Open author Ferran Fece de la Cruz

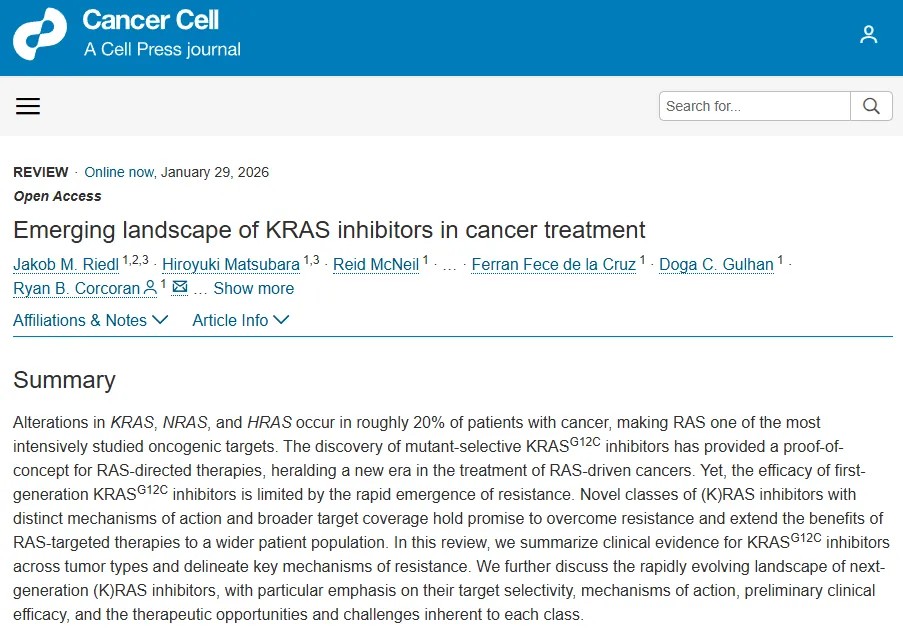pos(553,264)
